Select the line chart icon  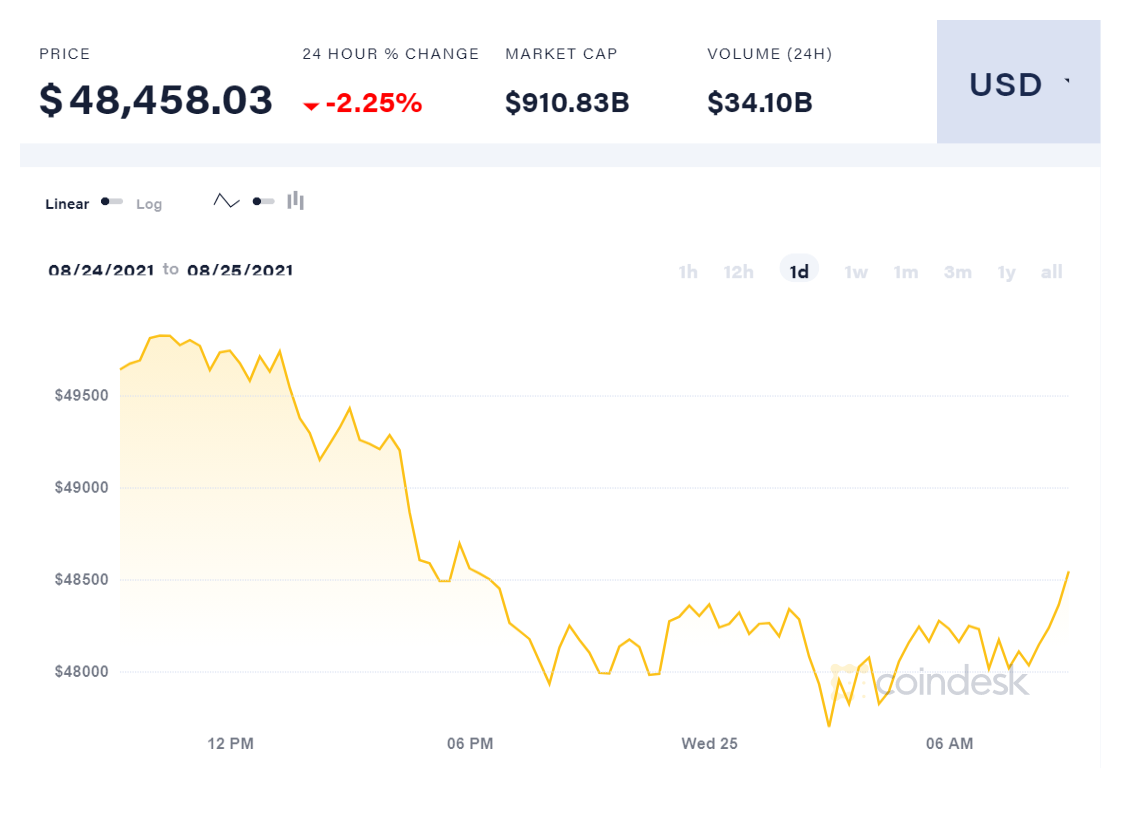click(226, 201)
